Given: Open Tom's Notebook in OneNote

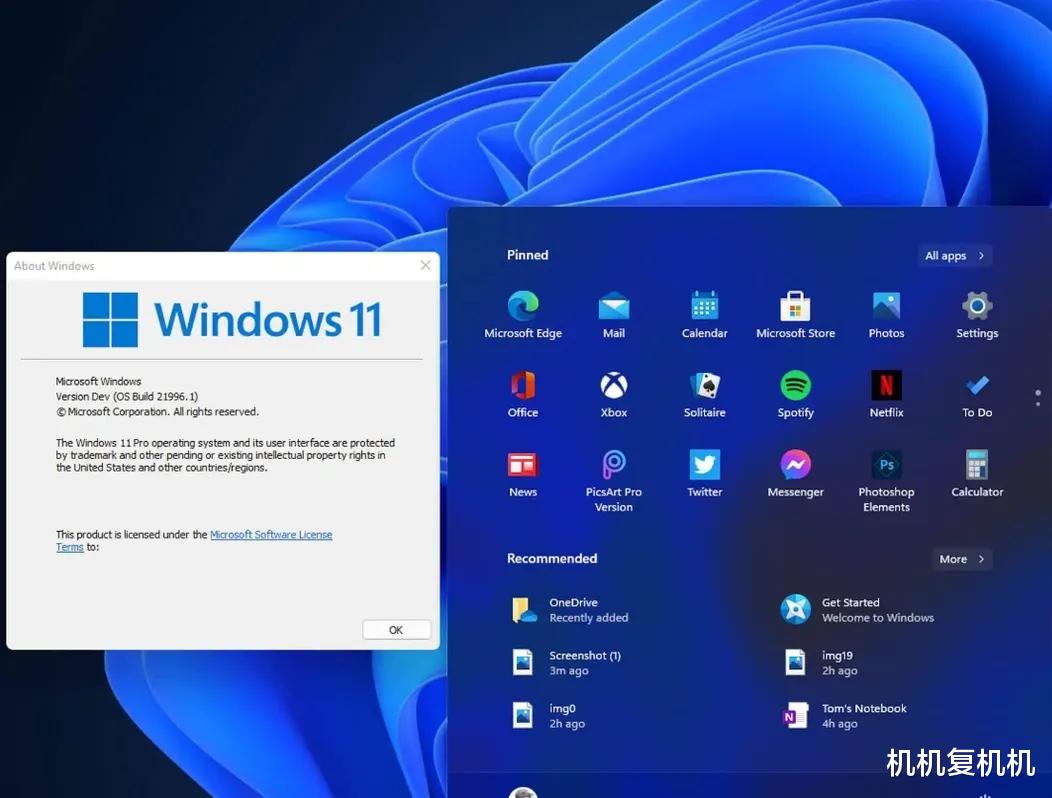Looking at the screenshot, I should 844,715.
